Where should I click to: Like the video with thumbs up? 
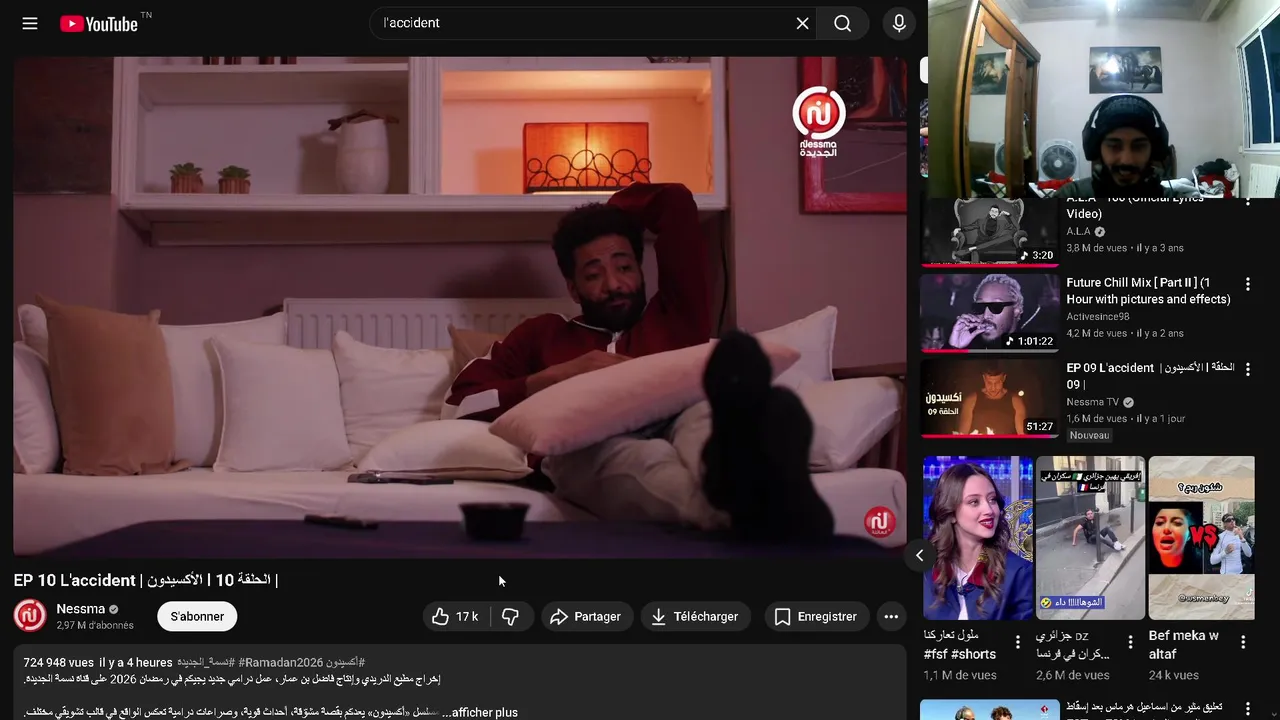click(456, 617)
